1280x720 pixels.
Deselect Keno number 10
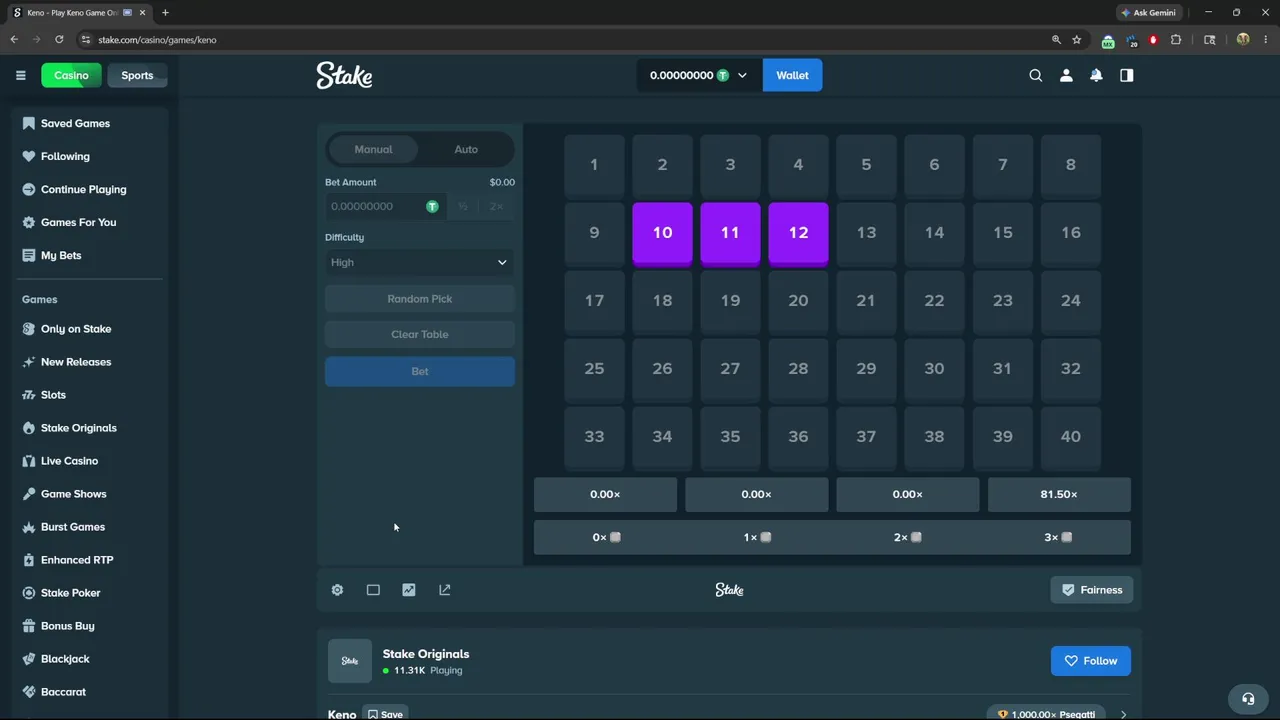coord(662,234)
